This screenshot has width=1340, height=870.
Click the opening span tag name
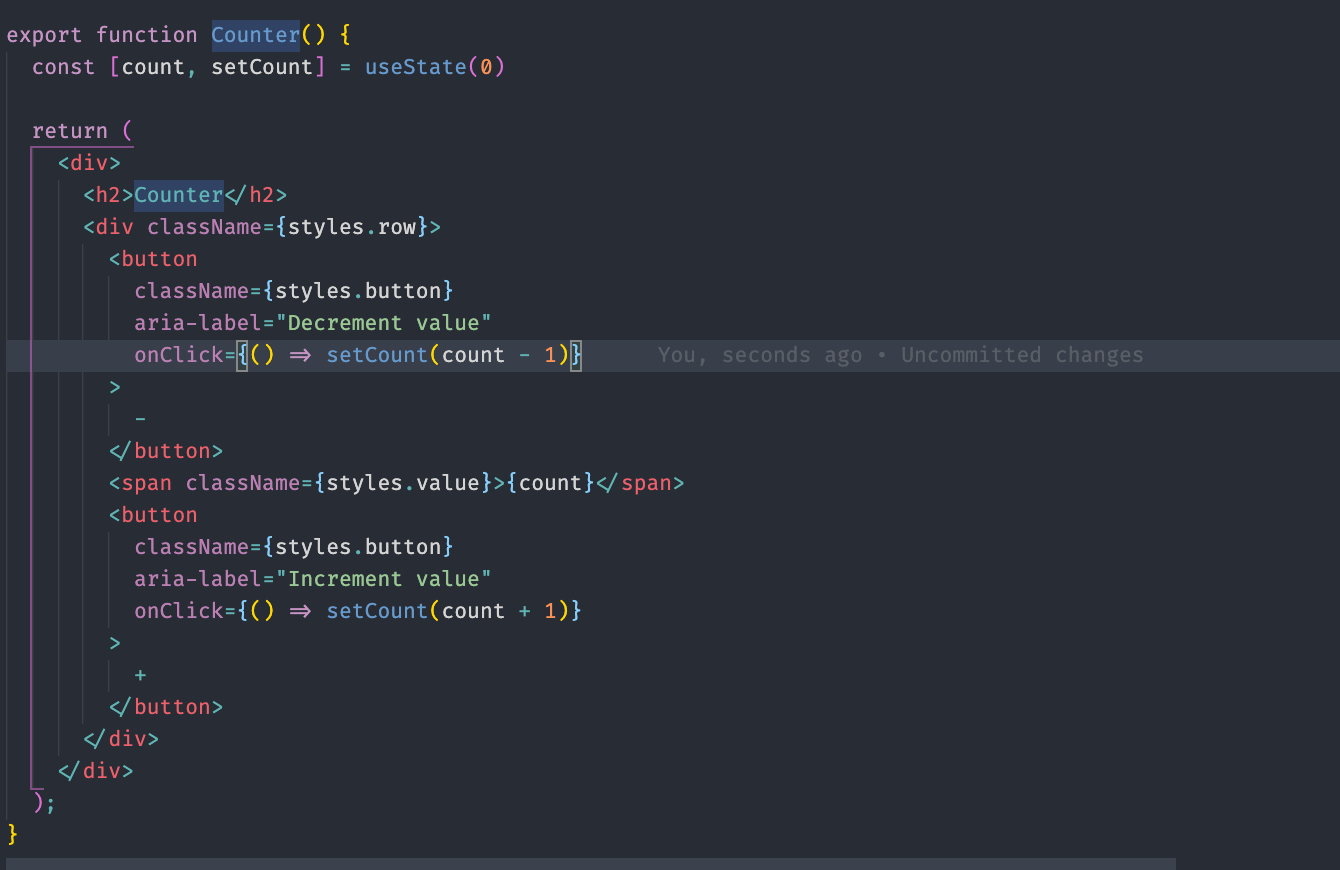pyautogui.click(x=147, y=483)
